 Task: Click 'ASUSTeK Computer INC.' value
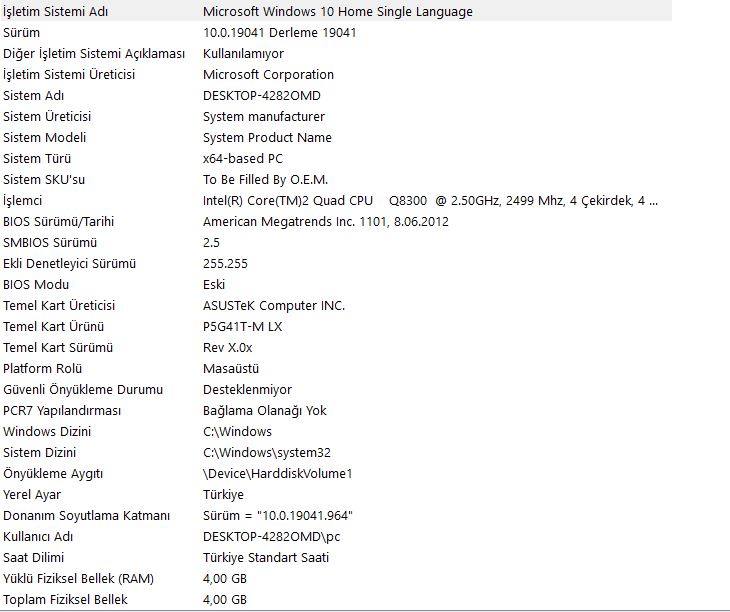pyautogui.click(x=274, y=305)
